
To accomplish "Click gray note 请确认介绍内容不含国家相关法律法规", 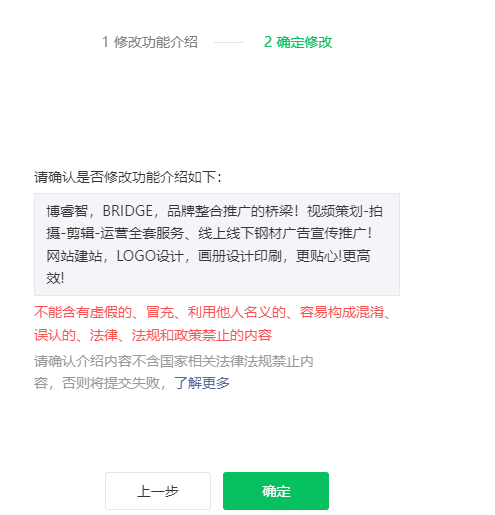I will click(174, 361).
